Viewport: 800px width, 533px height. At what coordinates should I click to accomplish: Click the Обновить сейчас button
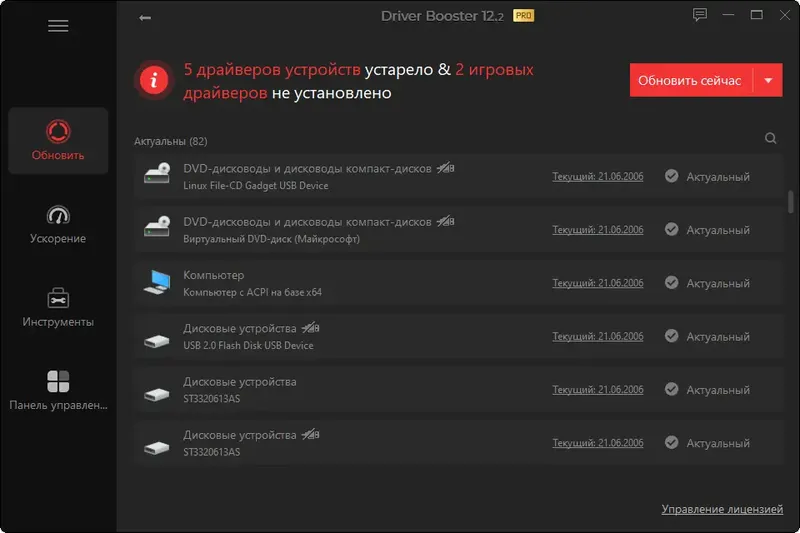[x=690, y=81]
